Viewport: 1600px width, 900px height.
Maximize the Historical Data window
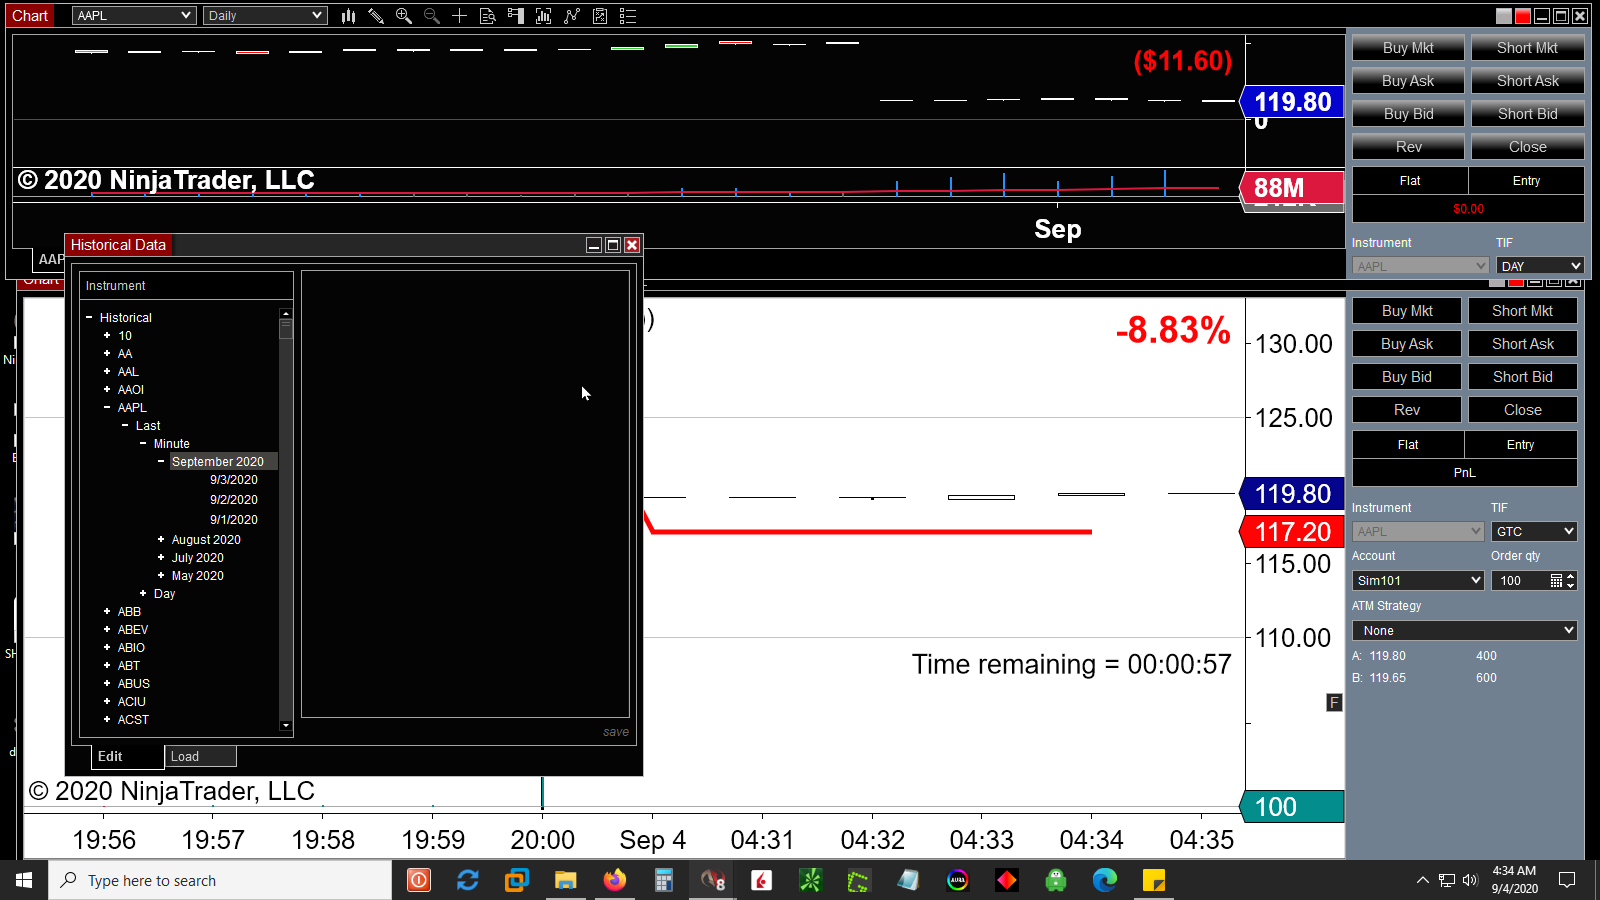613,245
